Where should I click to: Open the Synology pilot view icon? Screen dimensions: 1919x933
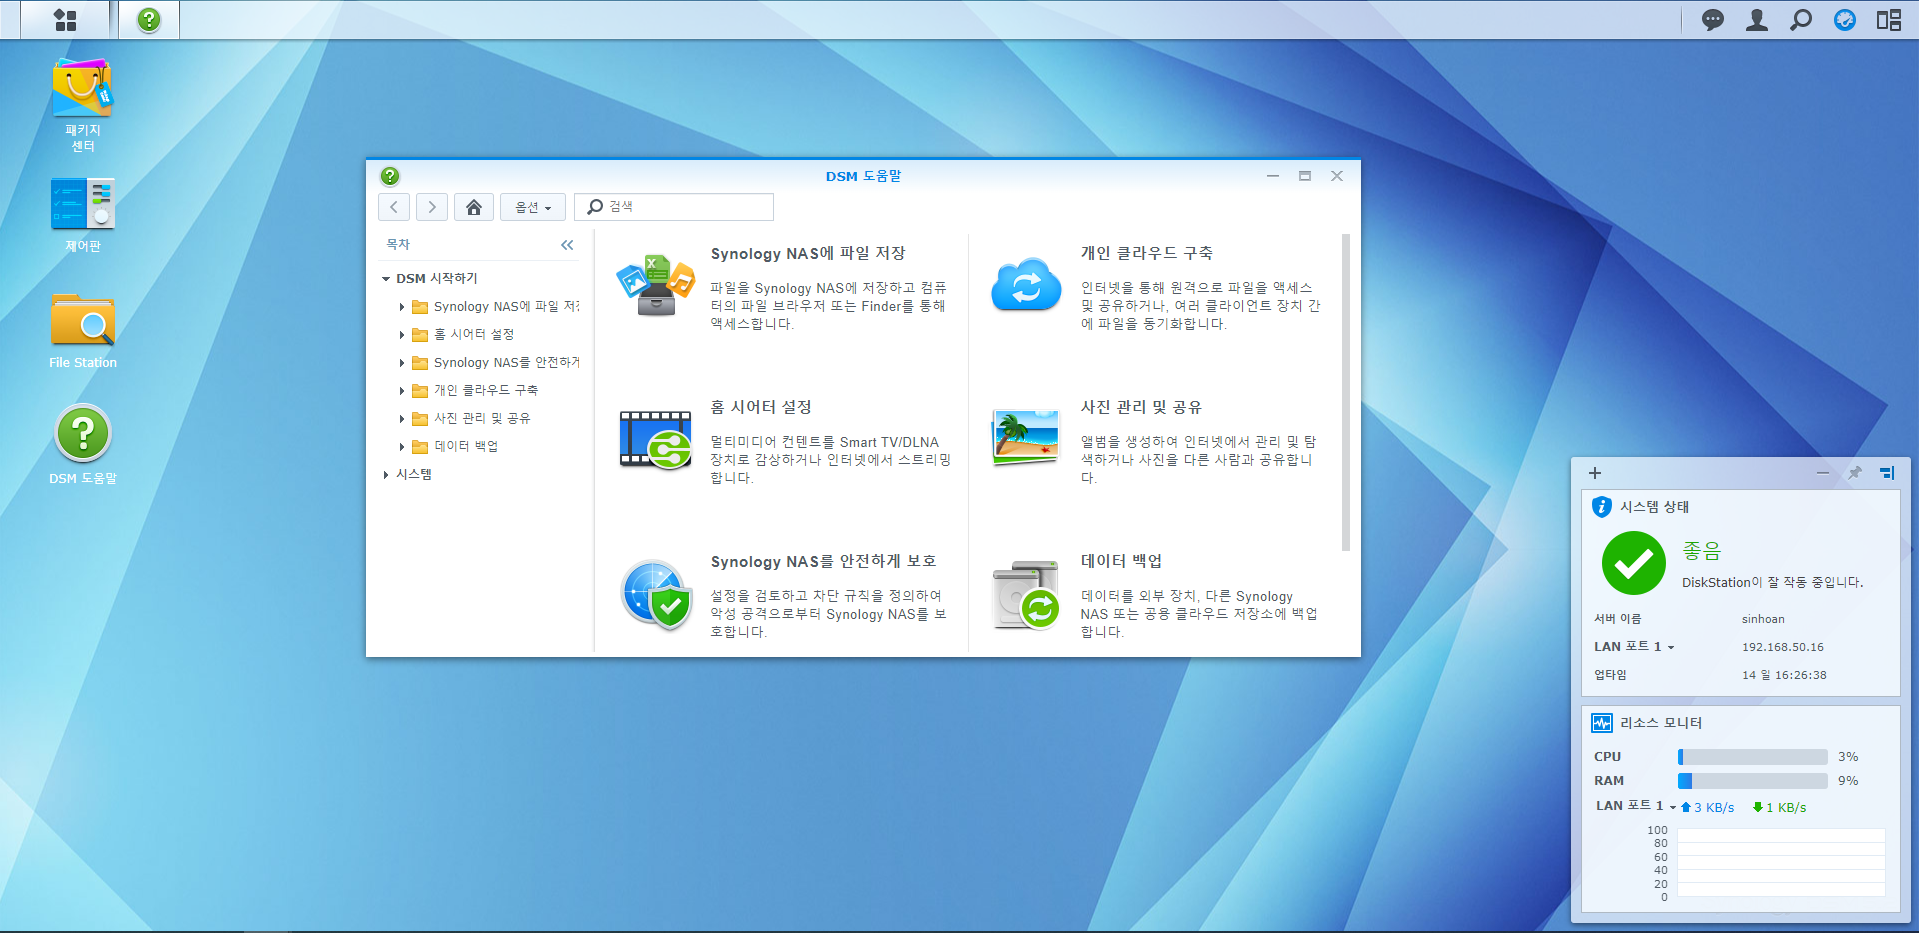[x=1845, y=20]
